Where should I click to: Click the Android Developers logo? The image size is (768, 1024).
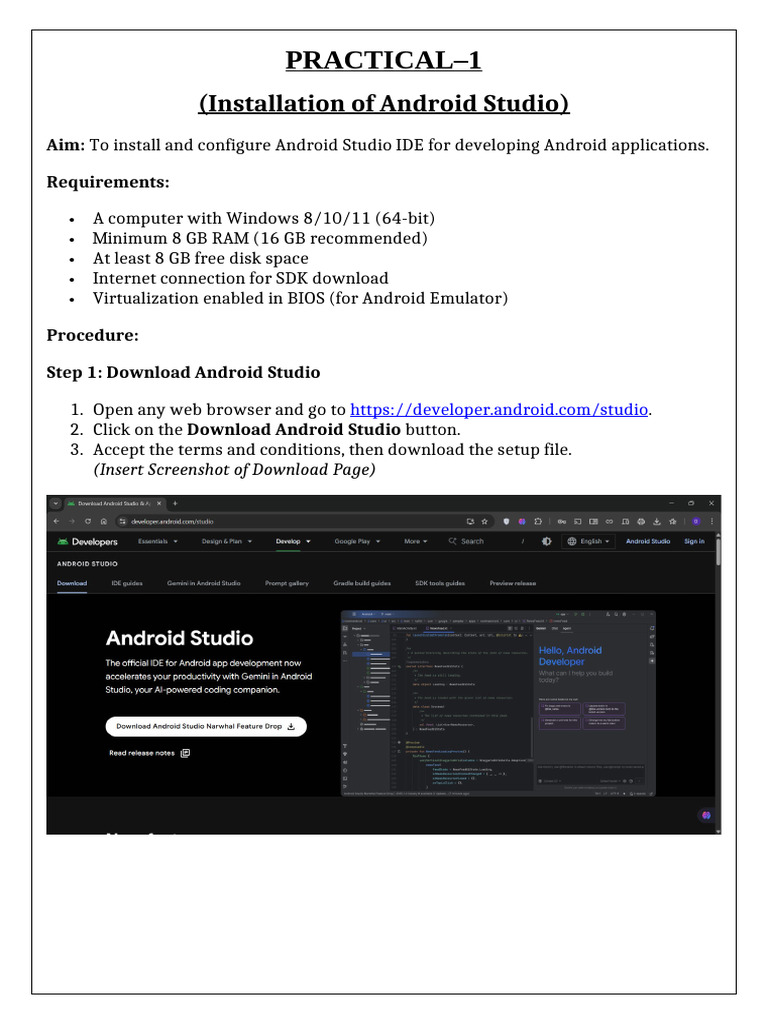point(88,541)
